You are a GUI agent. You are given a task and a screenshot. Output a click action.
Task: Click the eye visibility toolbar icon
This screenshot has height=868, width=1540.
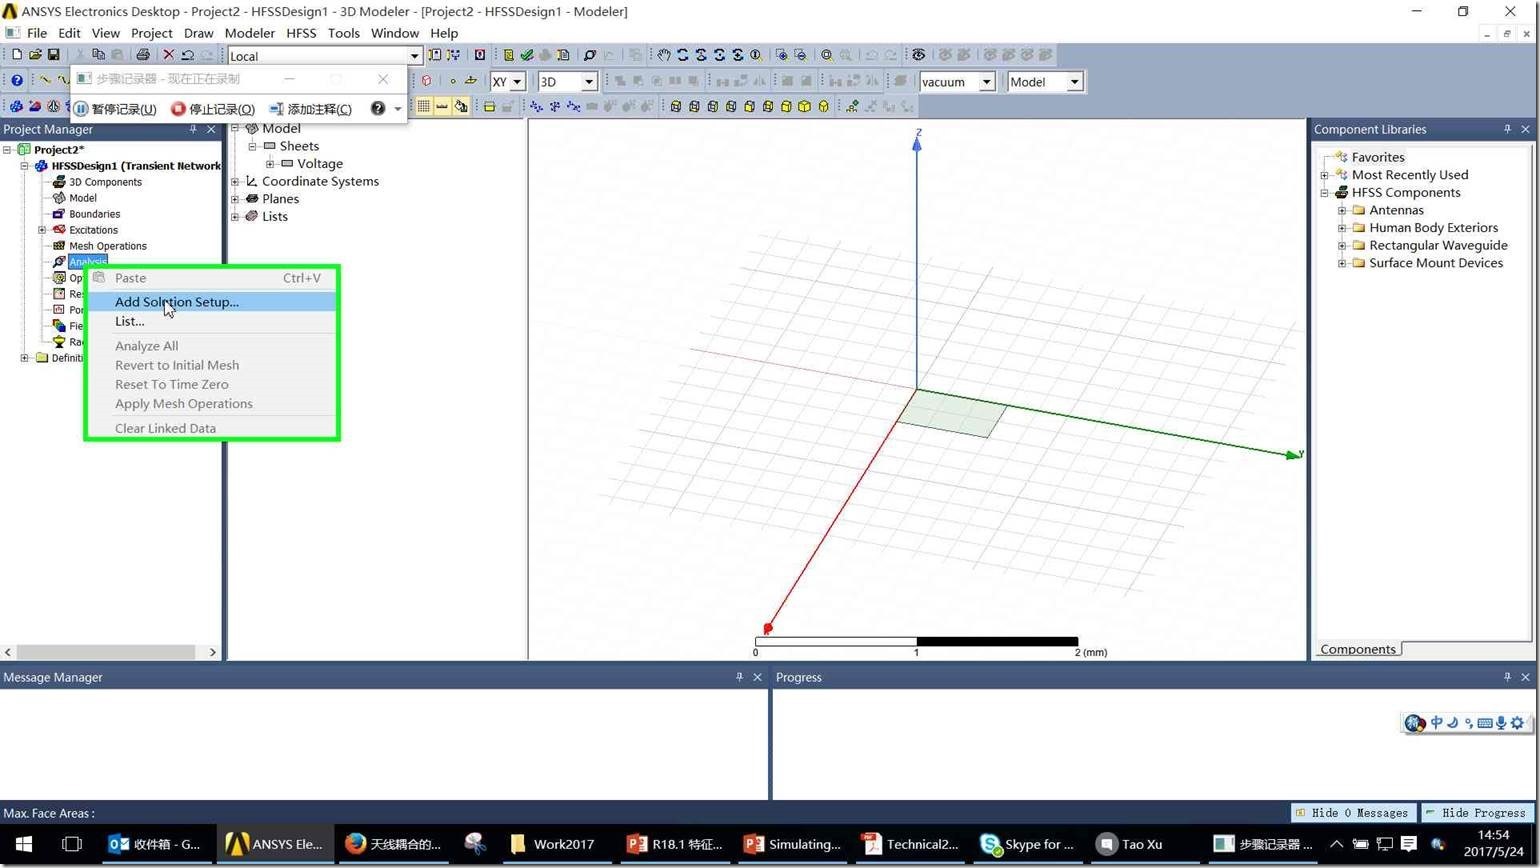click(x=918, y=55)
